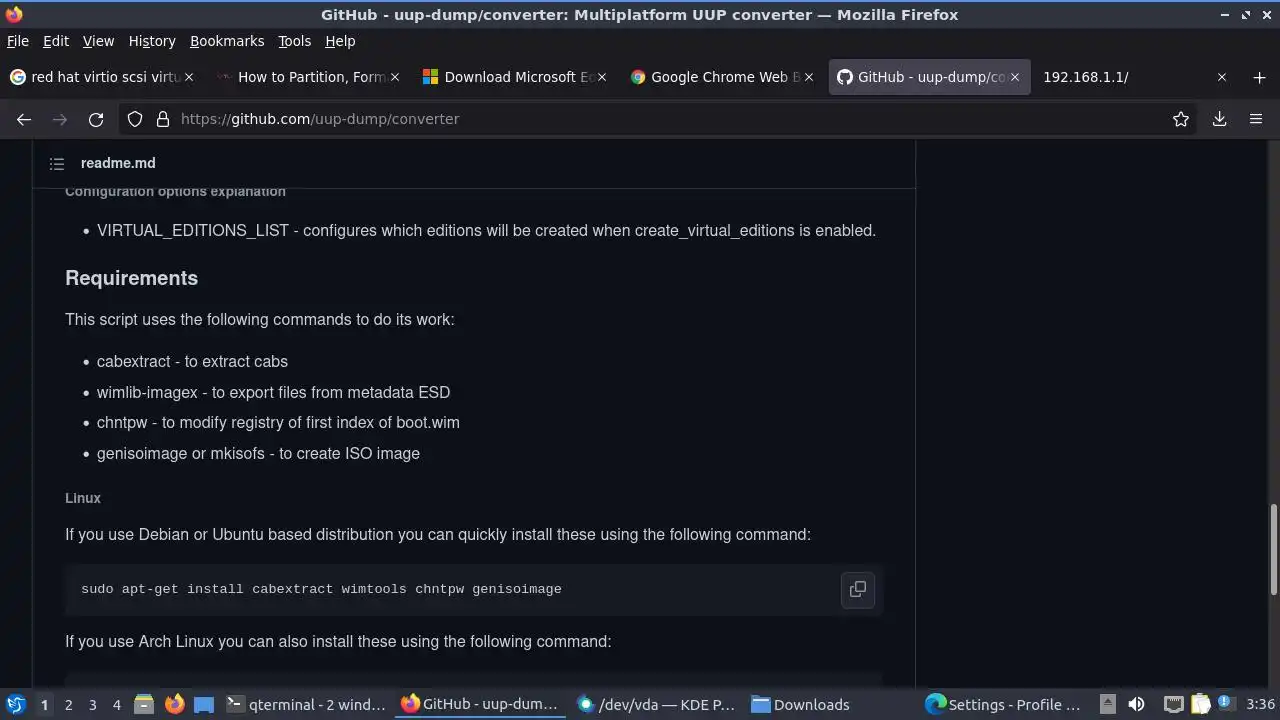Click the show desktop icon in panel
1280x720 pixels.
204,704
